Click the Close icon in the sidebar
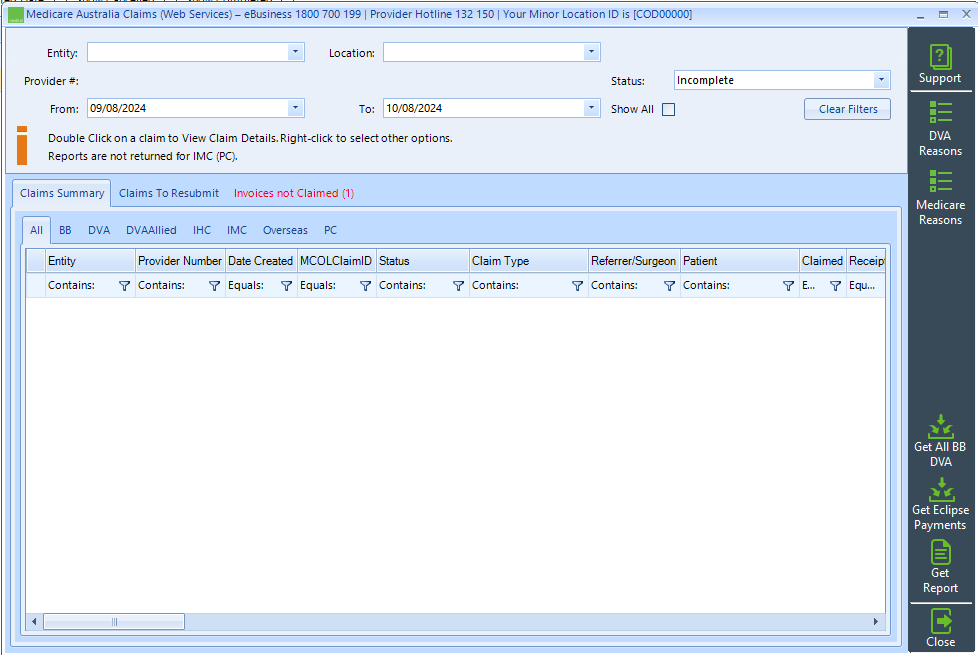This screenshot has width=978, height=655. pos(940,628)
